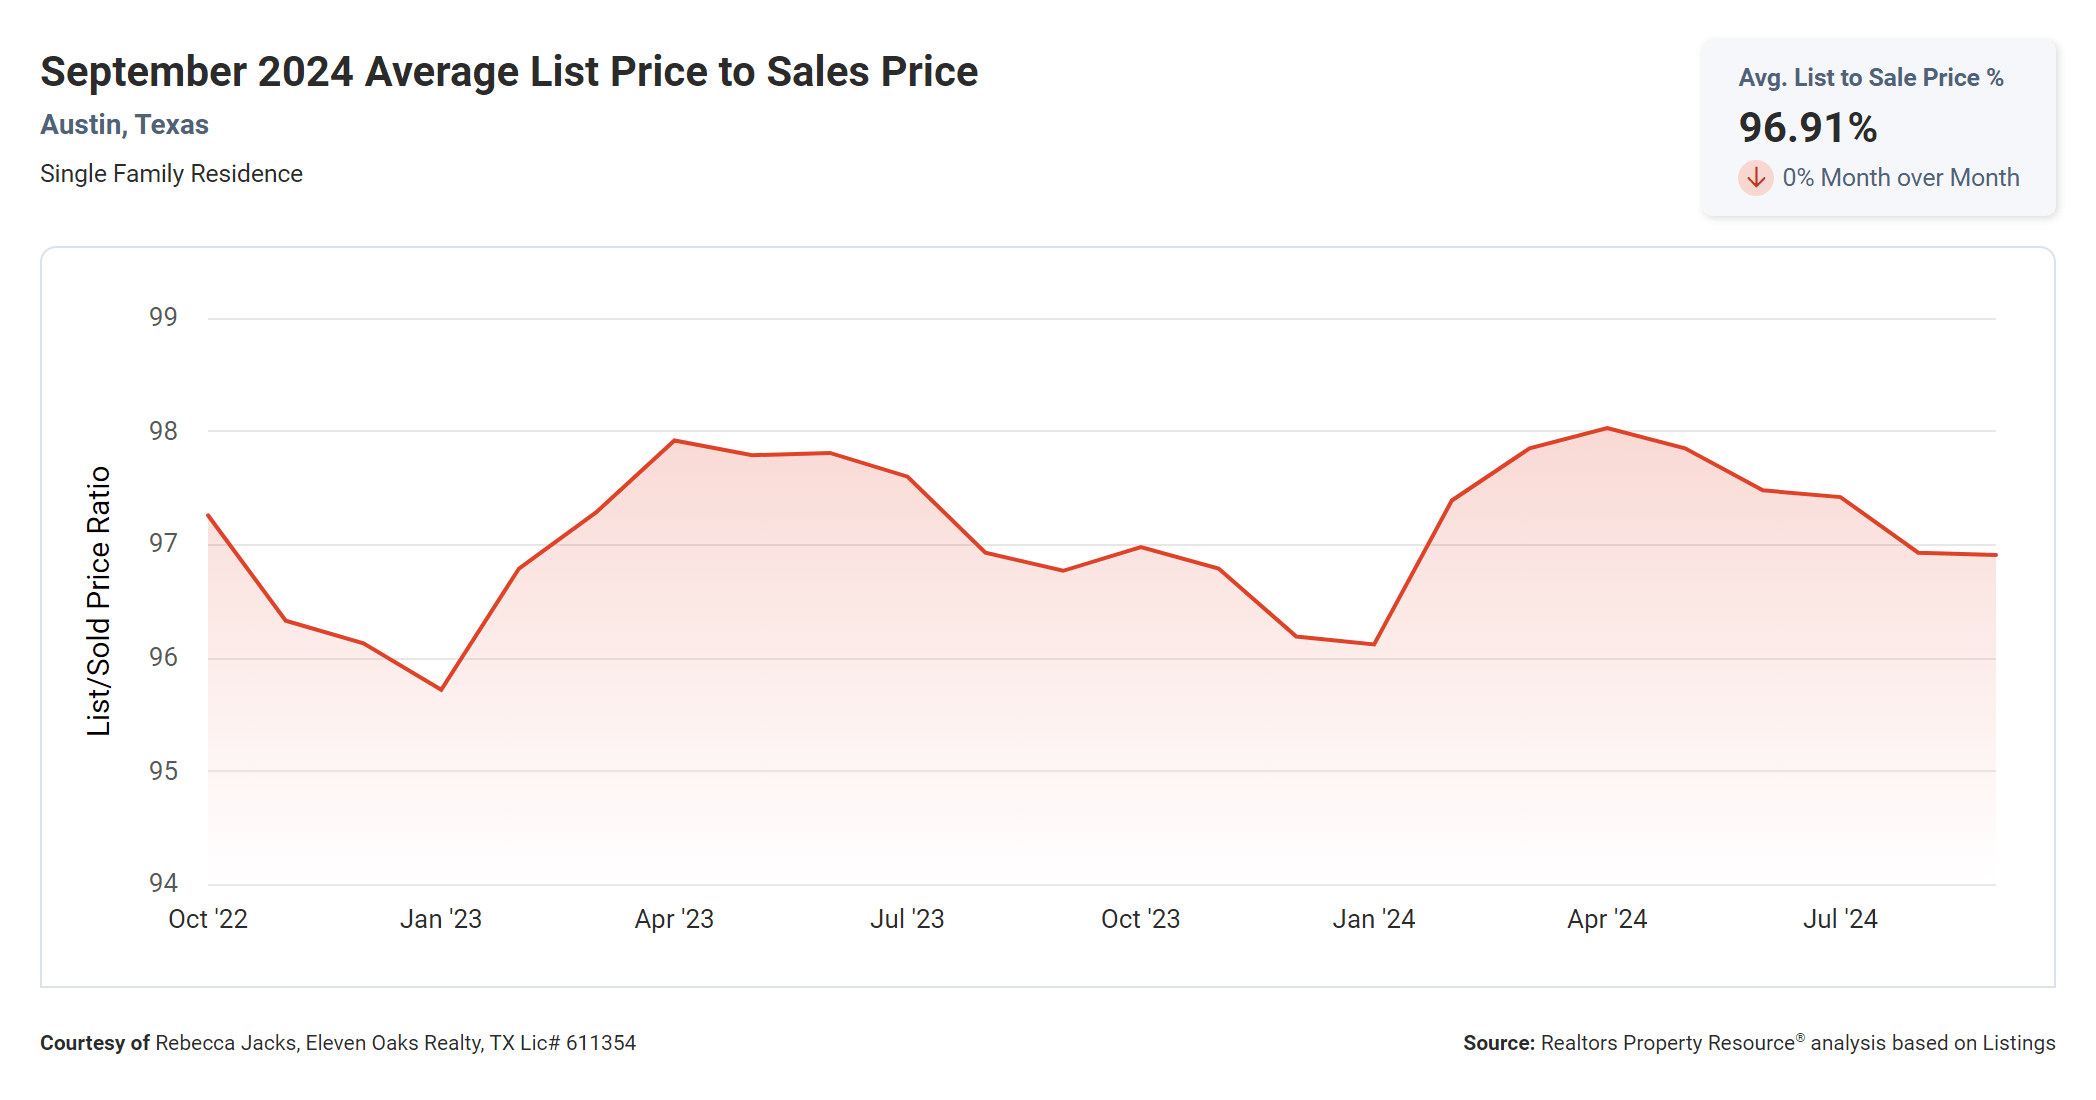Click the Single Family Residence label

(171, 174)
